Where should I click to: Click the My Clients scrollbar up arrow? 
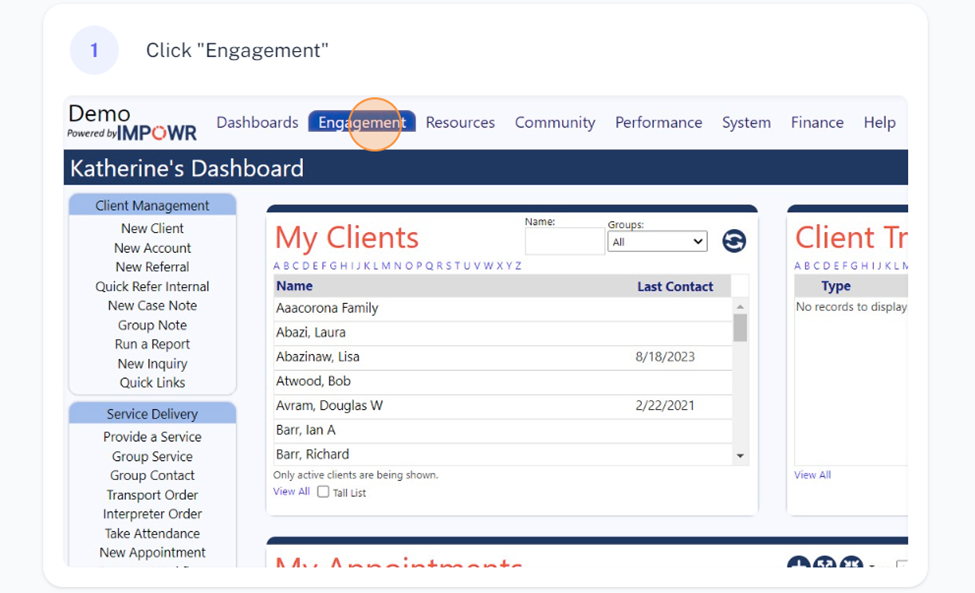click(740, 306)
